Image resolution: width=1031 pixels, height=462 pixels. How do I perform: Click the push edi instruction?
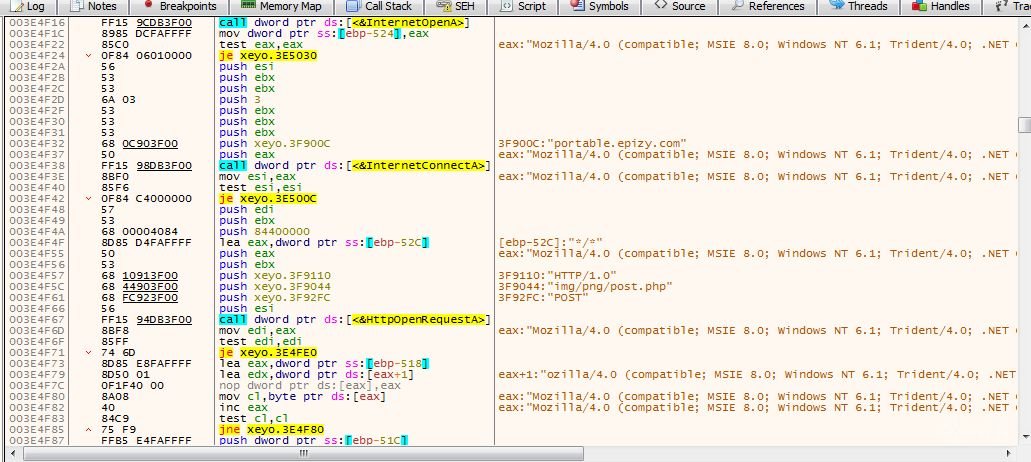click(247, 210)
